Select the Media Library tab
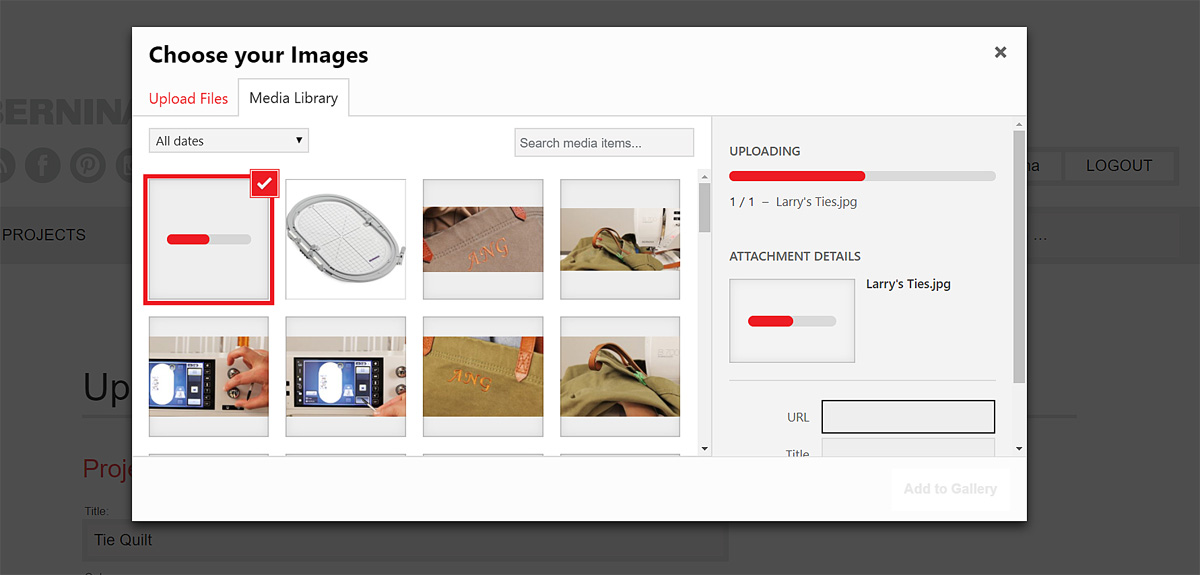1200x575 pixels. click(293, 98)
